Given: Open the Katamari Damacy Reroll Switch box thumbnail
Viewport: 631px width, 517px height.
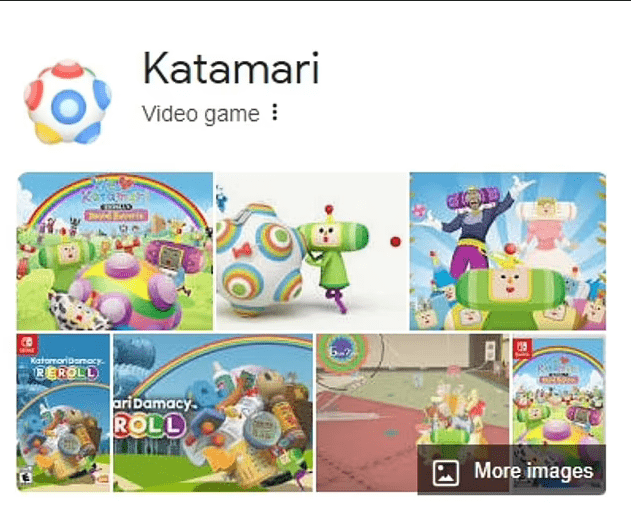Looking at the screenshot, I should pyautogui.click(x=63, y=413).
